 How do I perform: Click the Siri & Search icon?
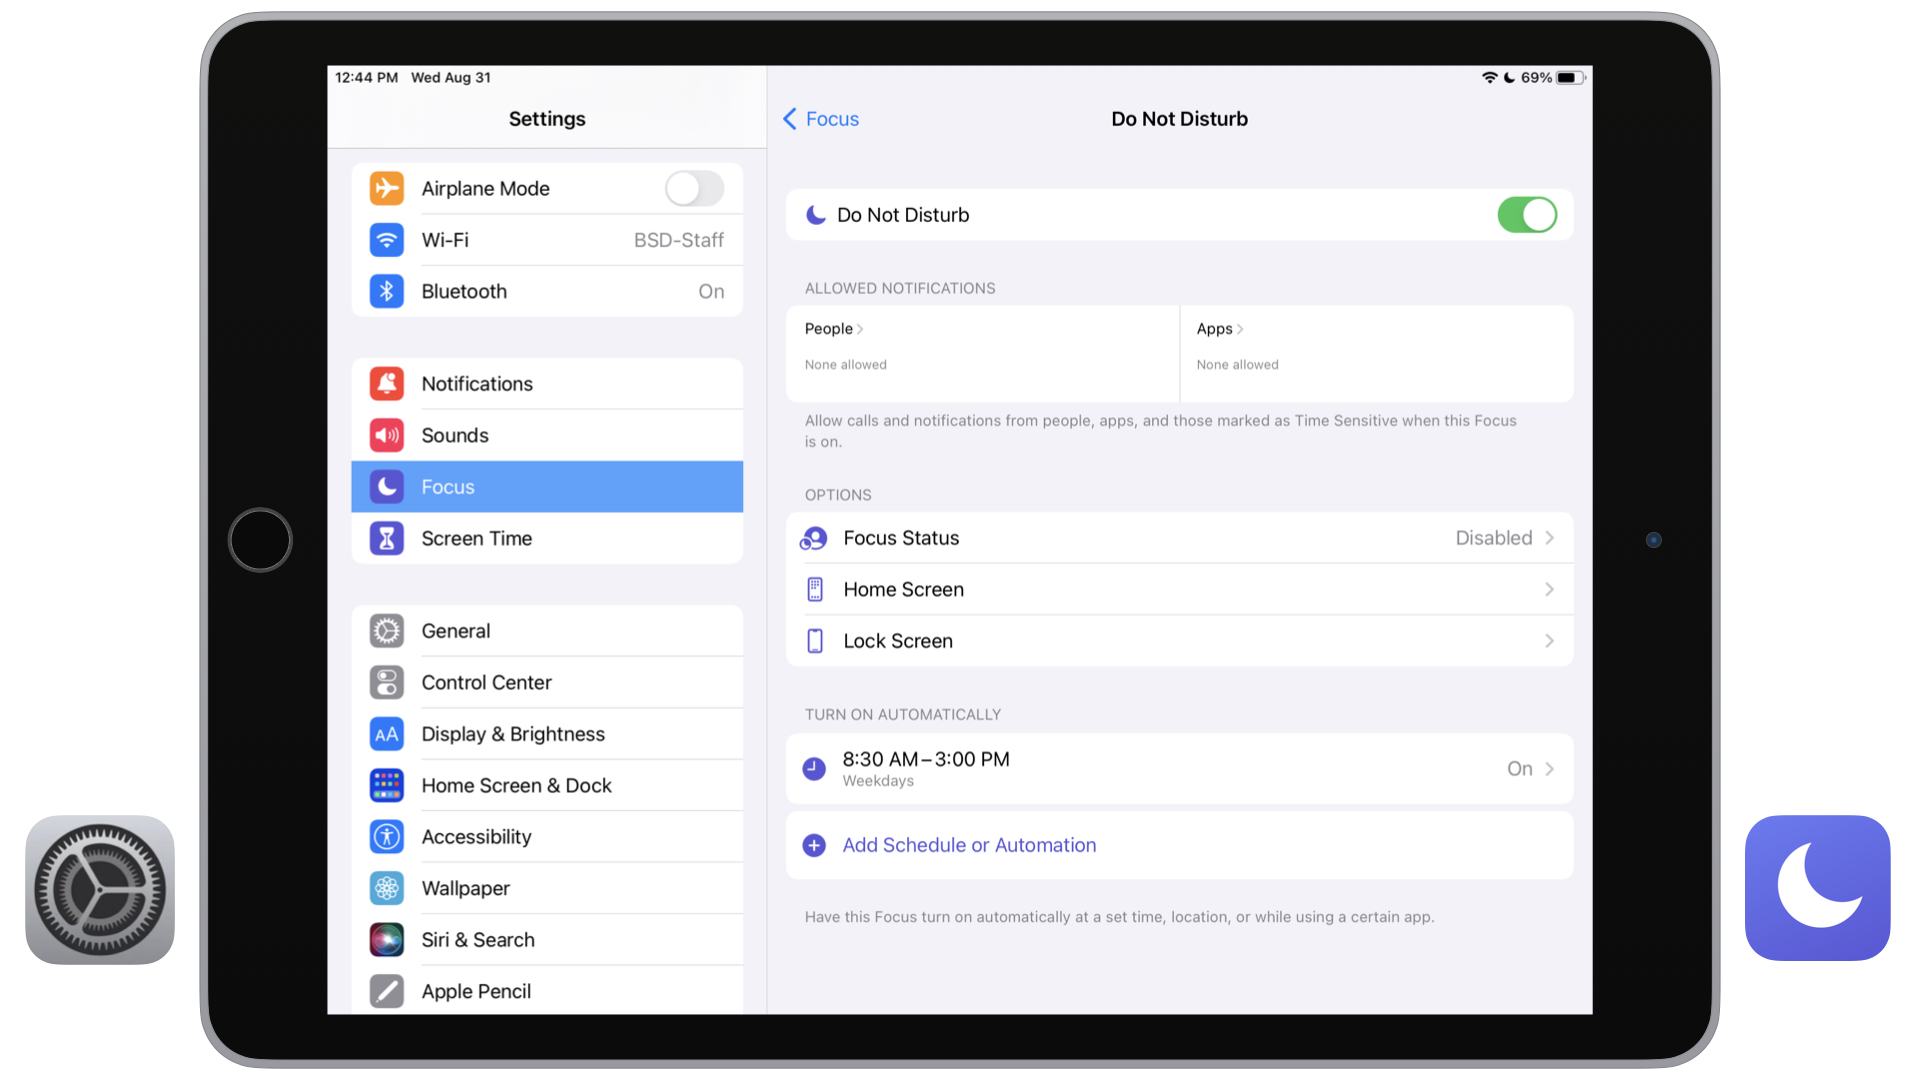click(387, 940)
